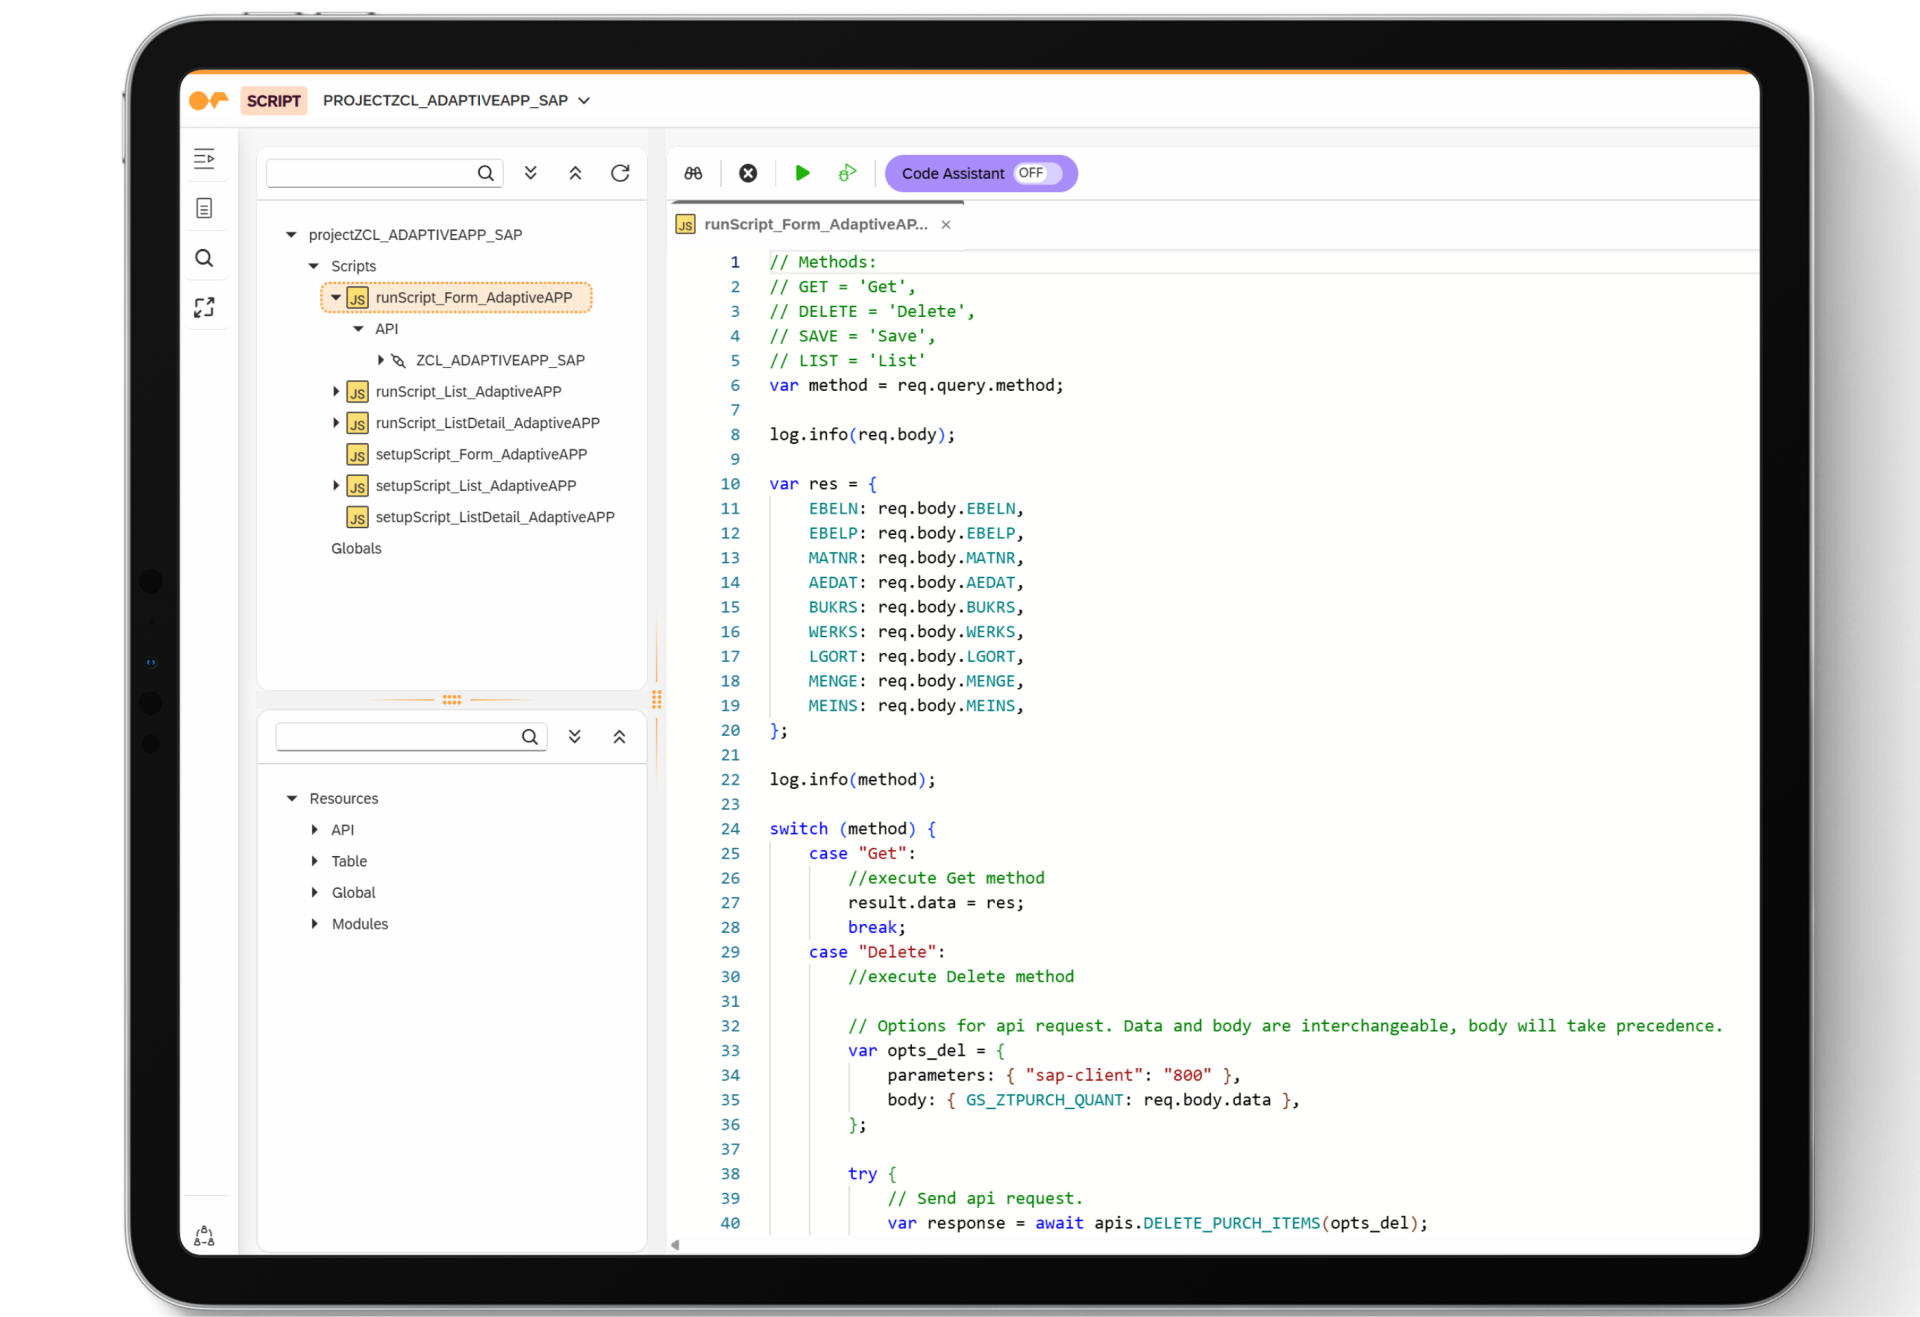Viewport: 1920px width, 1317px height.
Task: Collapse all nodes in the Resources panel
Action: pos(619,737)
